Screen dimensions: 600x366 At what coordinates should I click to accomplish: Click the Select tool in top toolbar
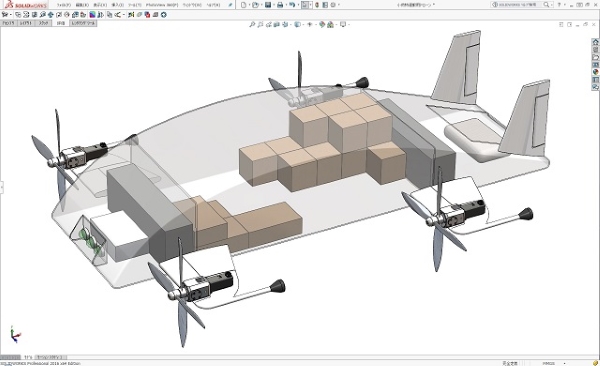[x=305, y=5]
